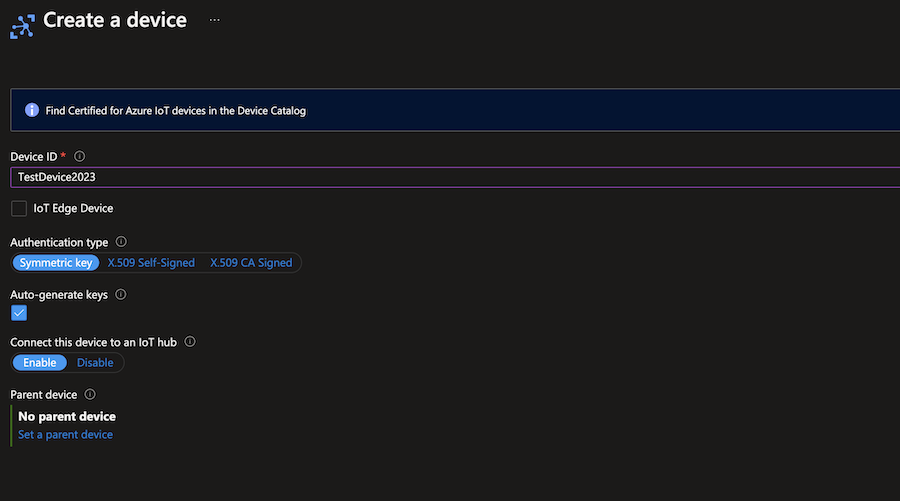Show Device ID info tooltip icon
900x501 pixels.
click(x=79, y=156)
